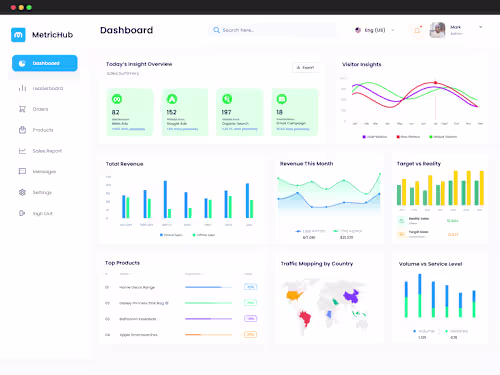Screen dimensions: 500x375
Task: Open Orders via the cart icon
Action: (22, 109)
